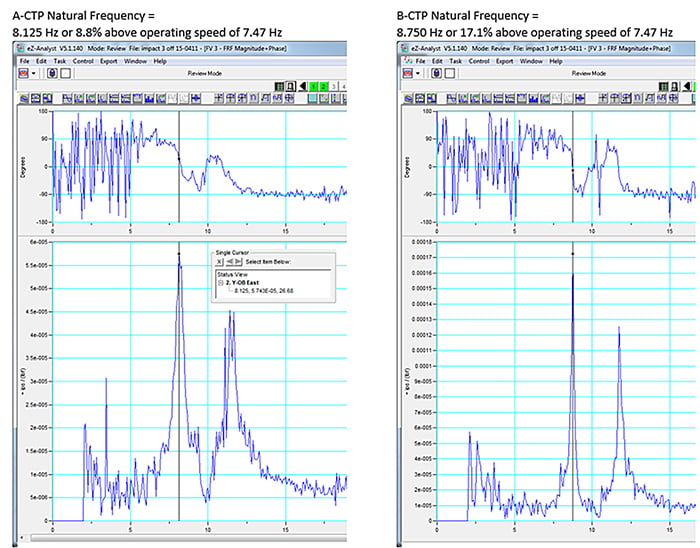The height and width of the screenshot is (548, 700).
Task: Expand dropdown arrow beside left window mode icon
Action: pyautogui.click(x=33, y=73)
